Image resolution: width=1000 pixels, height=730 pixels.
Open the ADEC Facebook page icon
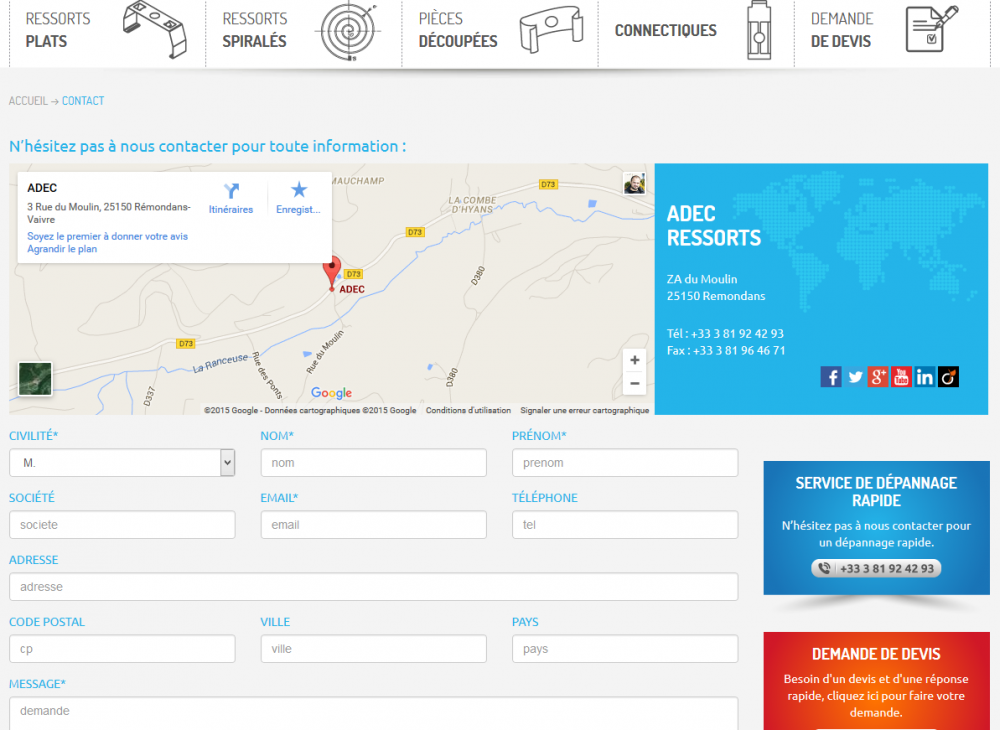(x=831, y=377)
